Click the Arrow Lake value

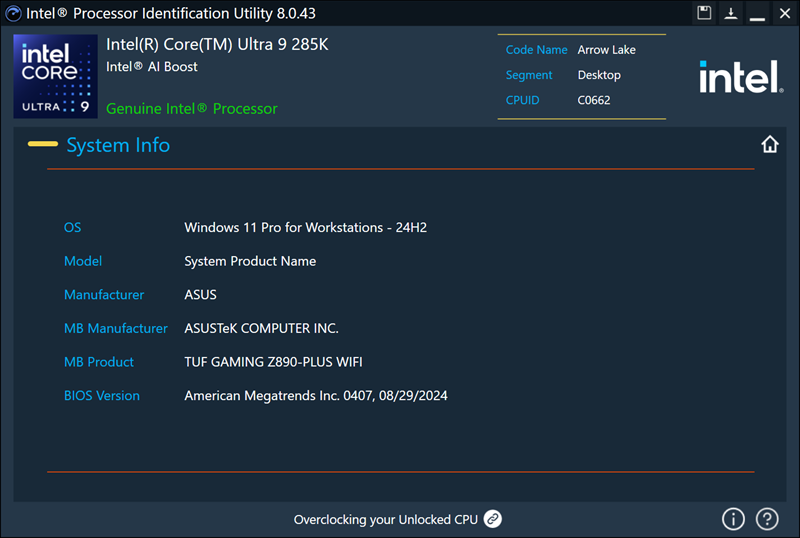607,50
